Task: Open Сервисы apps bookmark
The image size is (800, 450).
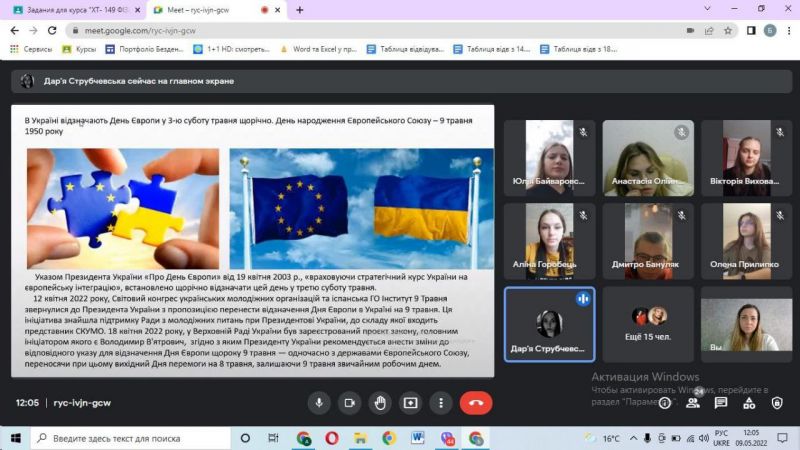Action: tap(32, 49)
